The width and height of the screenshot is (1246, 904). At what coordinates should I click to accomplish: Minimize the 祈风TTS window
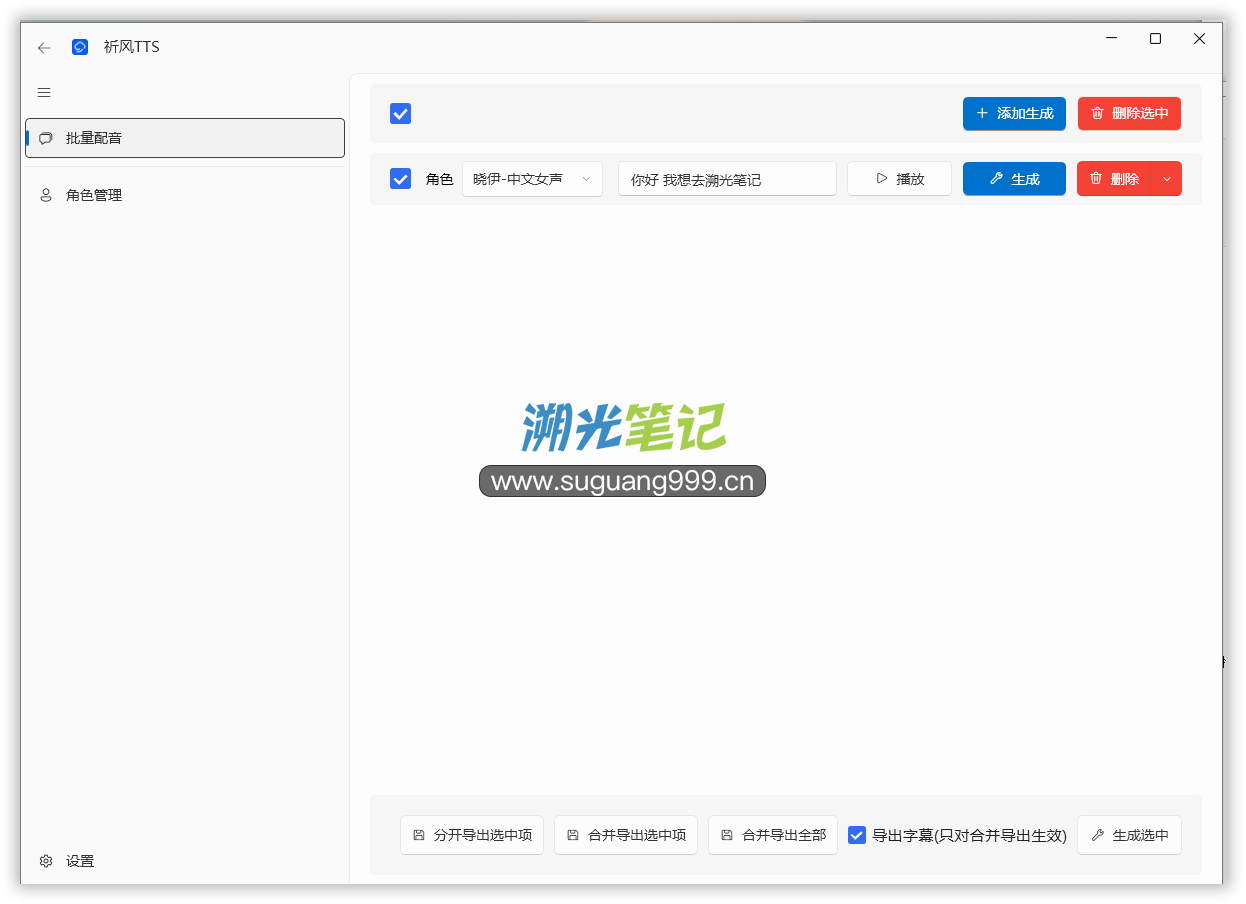point(1111,39)
